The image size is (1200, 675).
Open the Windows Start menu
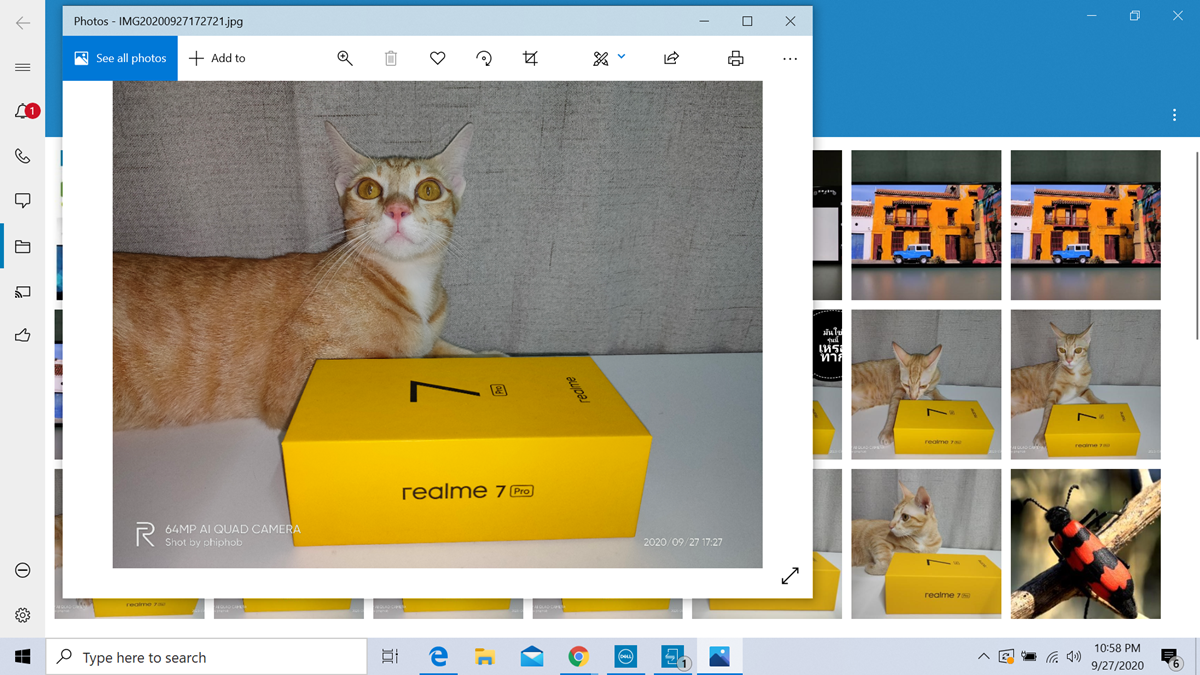coord(23,657)
